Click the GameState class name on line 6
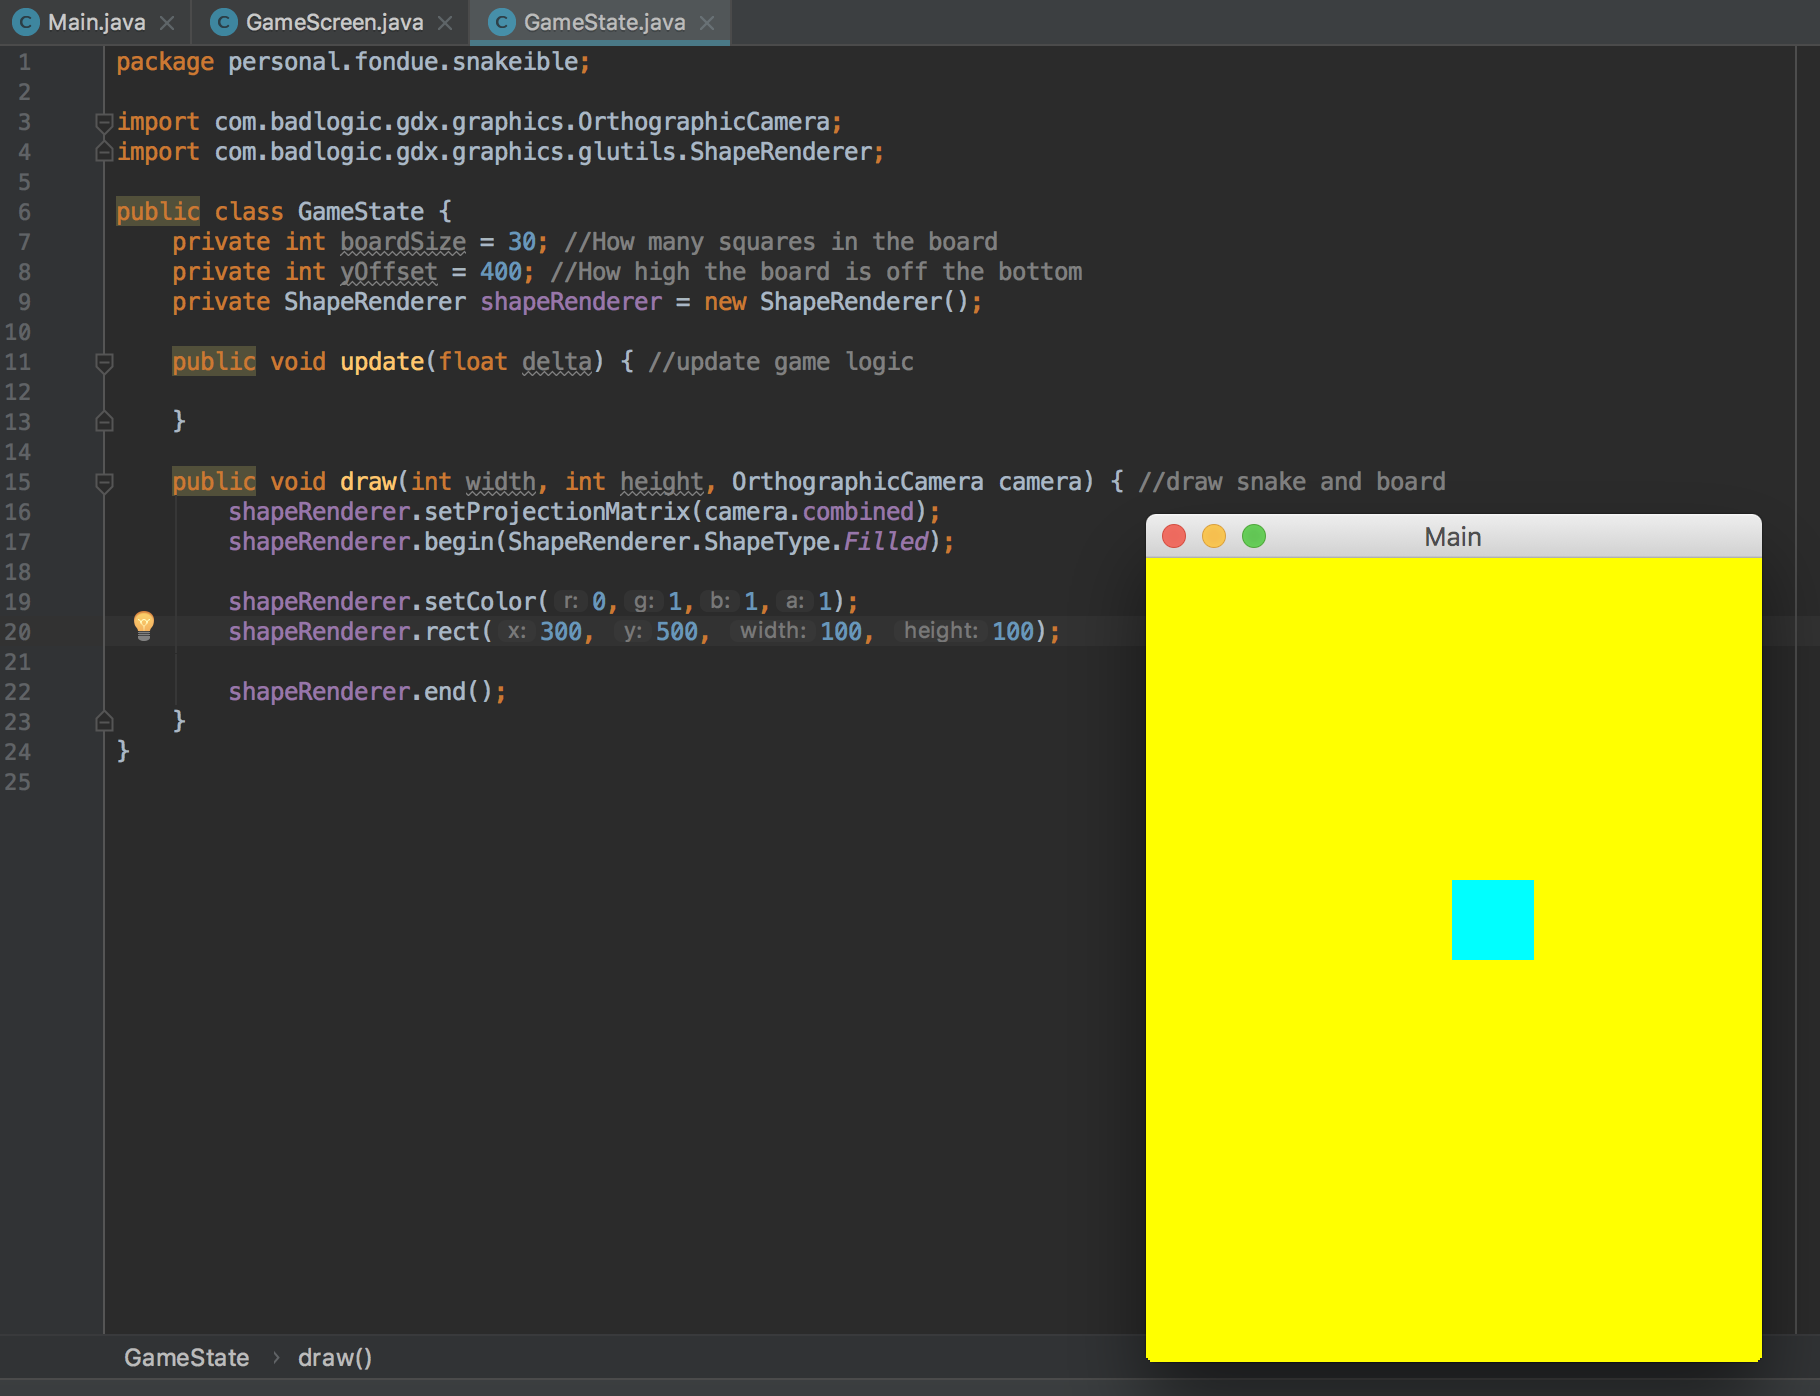The image size is (1820, 1396). pos(361,212)
